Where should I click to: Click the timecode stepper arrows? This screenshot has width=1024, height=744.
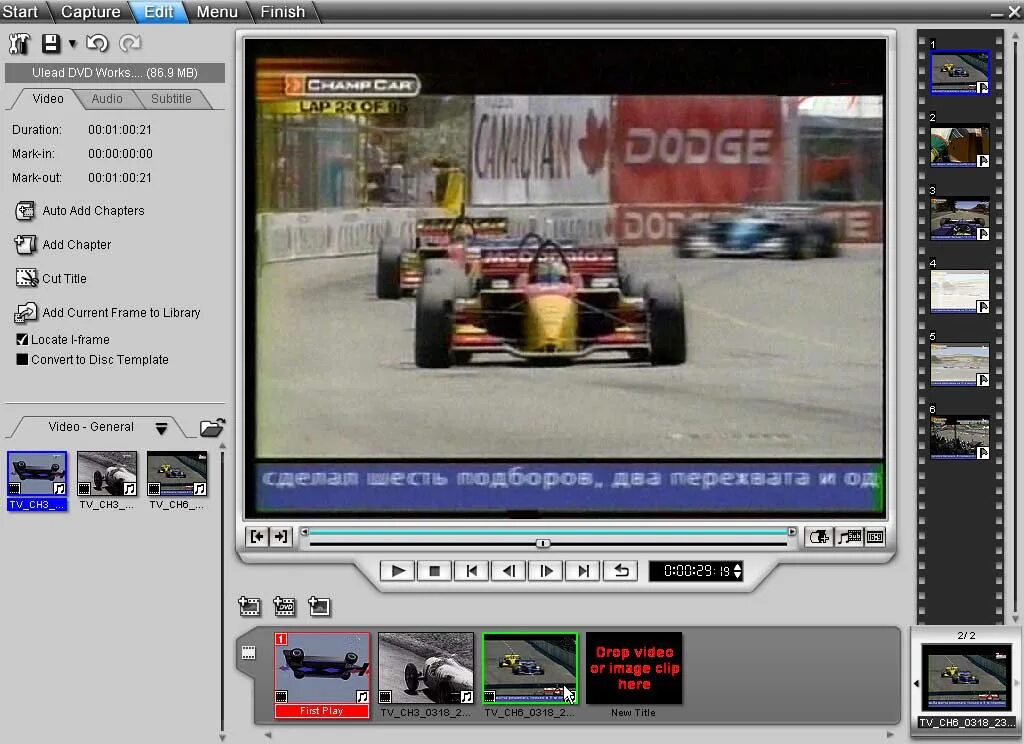point(737,571)
